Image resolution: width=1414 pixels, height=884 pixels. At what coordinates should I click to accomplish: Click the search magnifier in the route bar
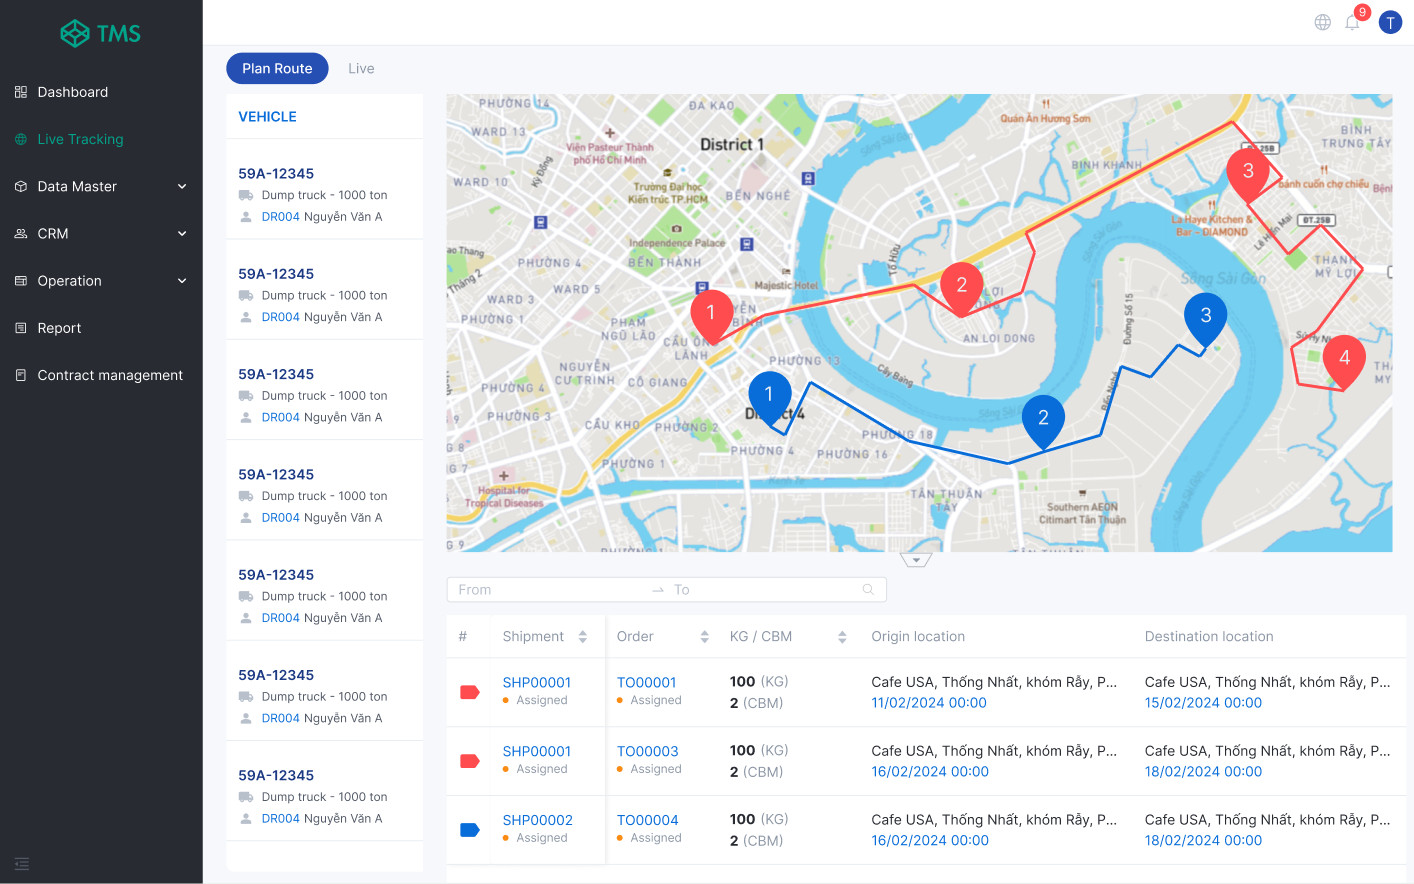click(866, 589)
